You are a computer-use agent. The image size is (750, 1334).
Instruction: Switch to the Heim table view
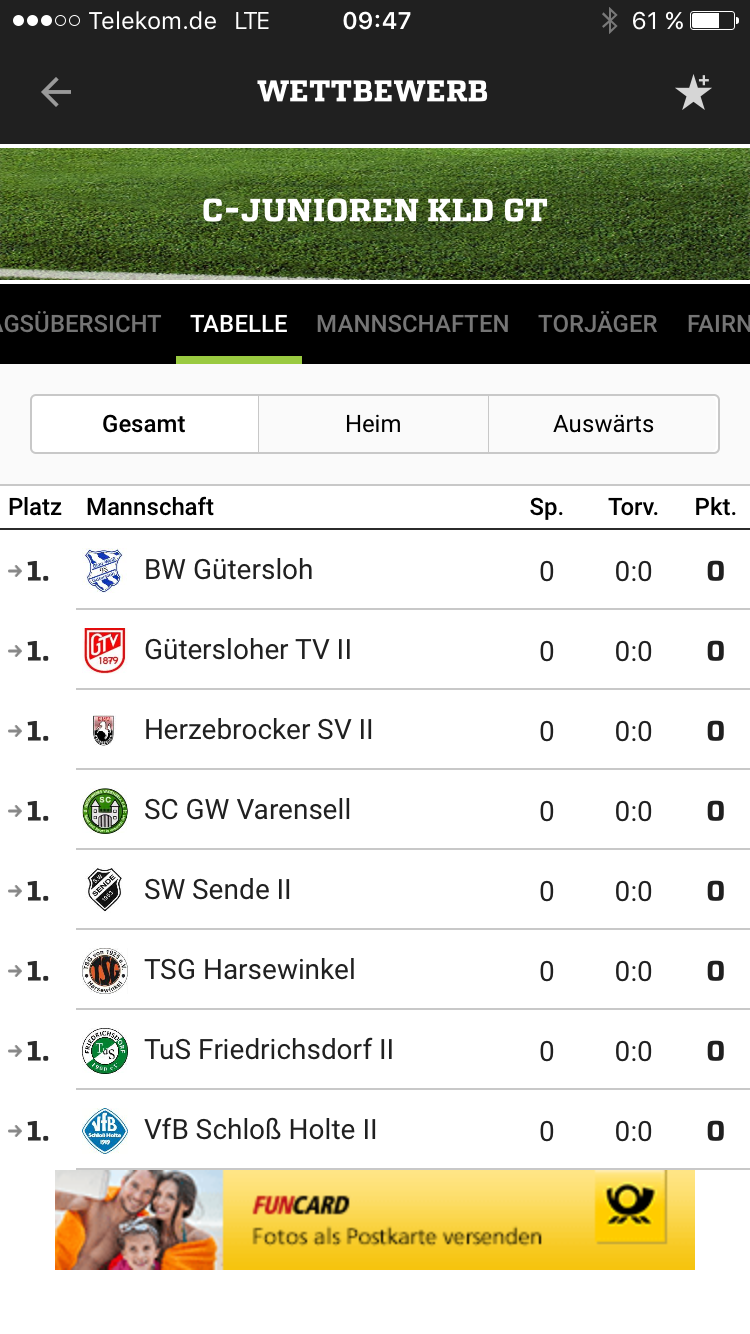click(x=373, y=424)
